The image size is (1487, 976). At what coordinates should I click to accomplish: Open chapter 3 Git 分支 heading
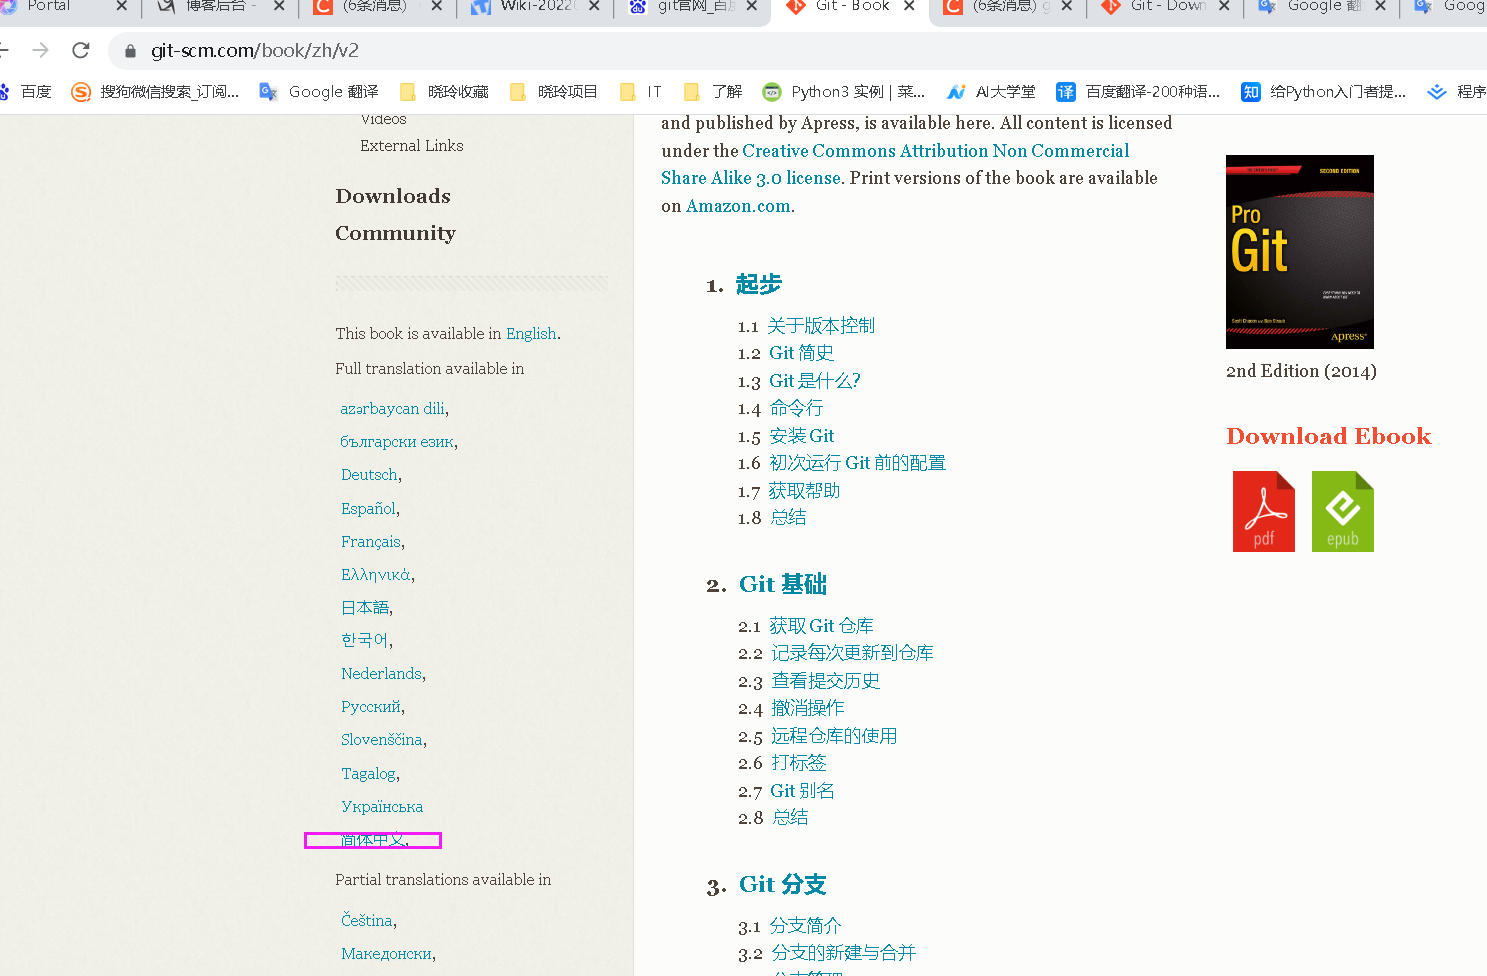[783, 885]
